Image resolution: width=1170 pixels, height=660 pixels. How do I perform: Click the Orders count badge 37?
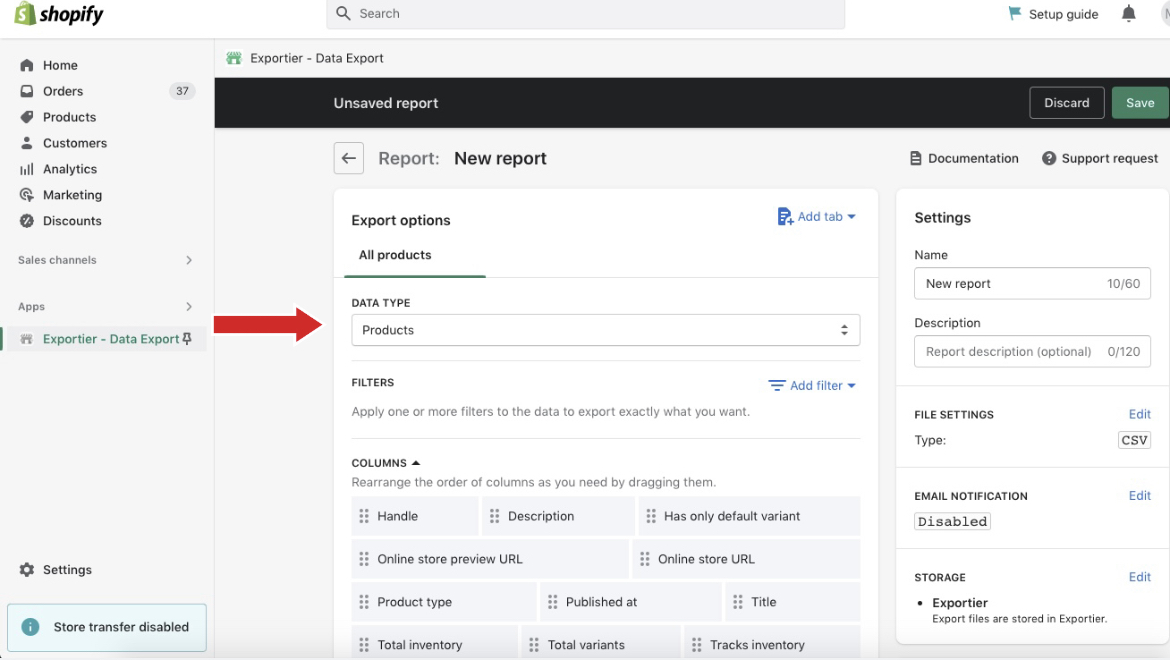[182, 91]
